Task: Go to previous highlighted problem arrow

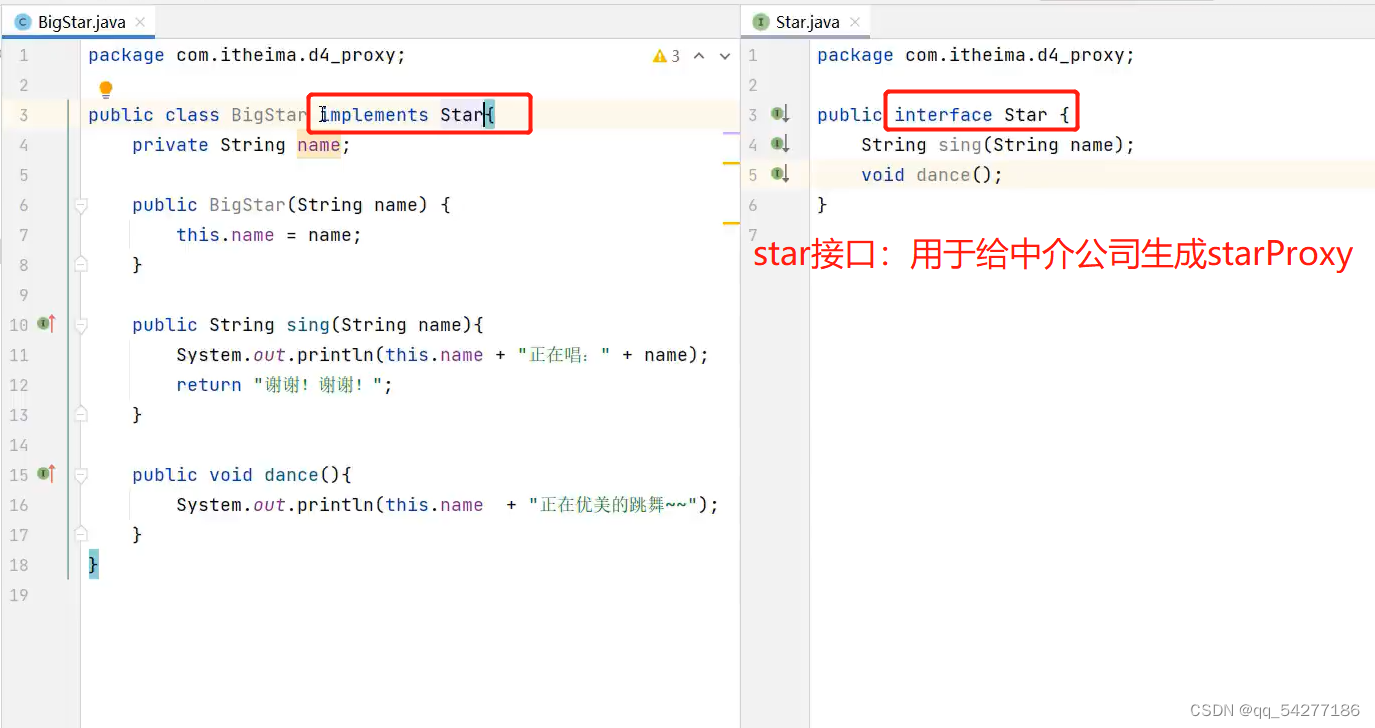Action: pyautogui.click(x=699, y=56)
